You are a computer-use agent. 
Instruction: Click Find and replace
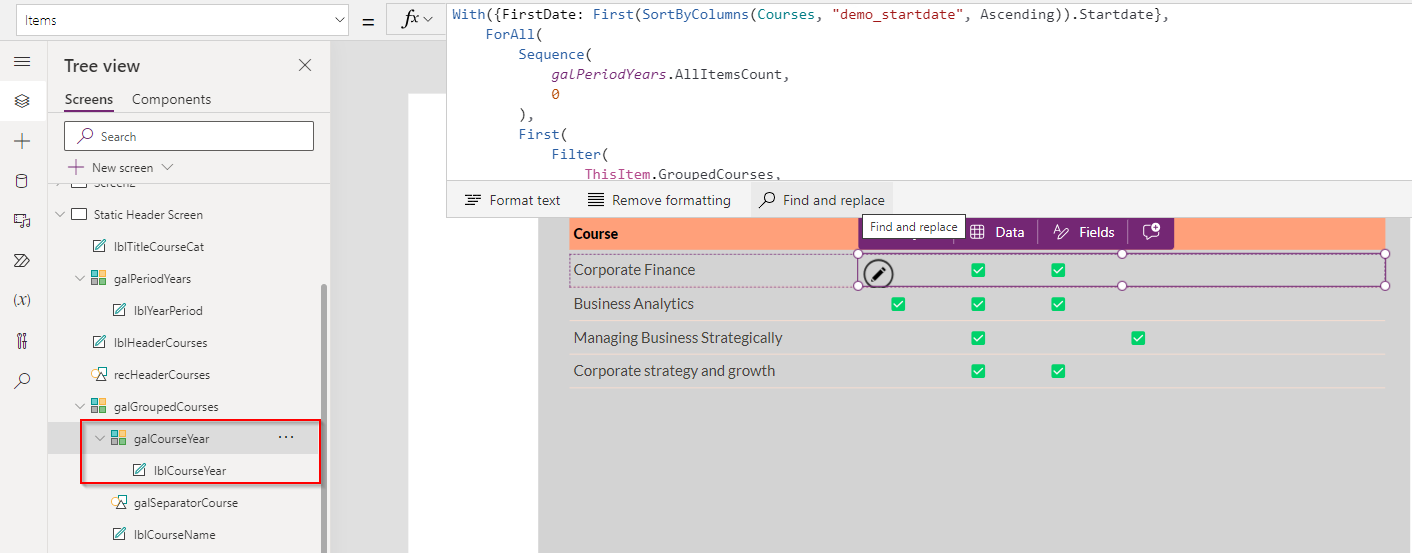pyautogui.click(x=822, y=200)
